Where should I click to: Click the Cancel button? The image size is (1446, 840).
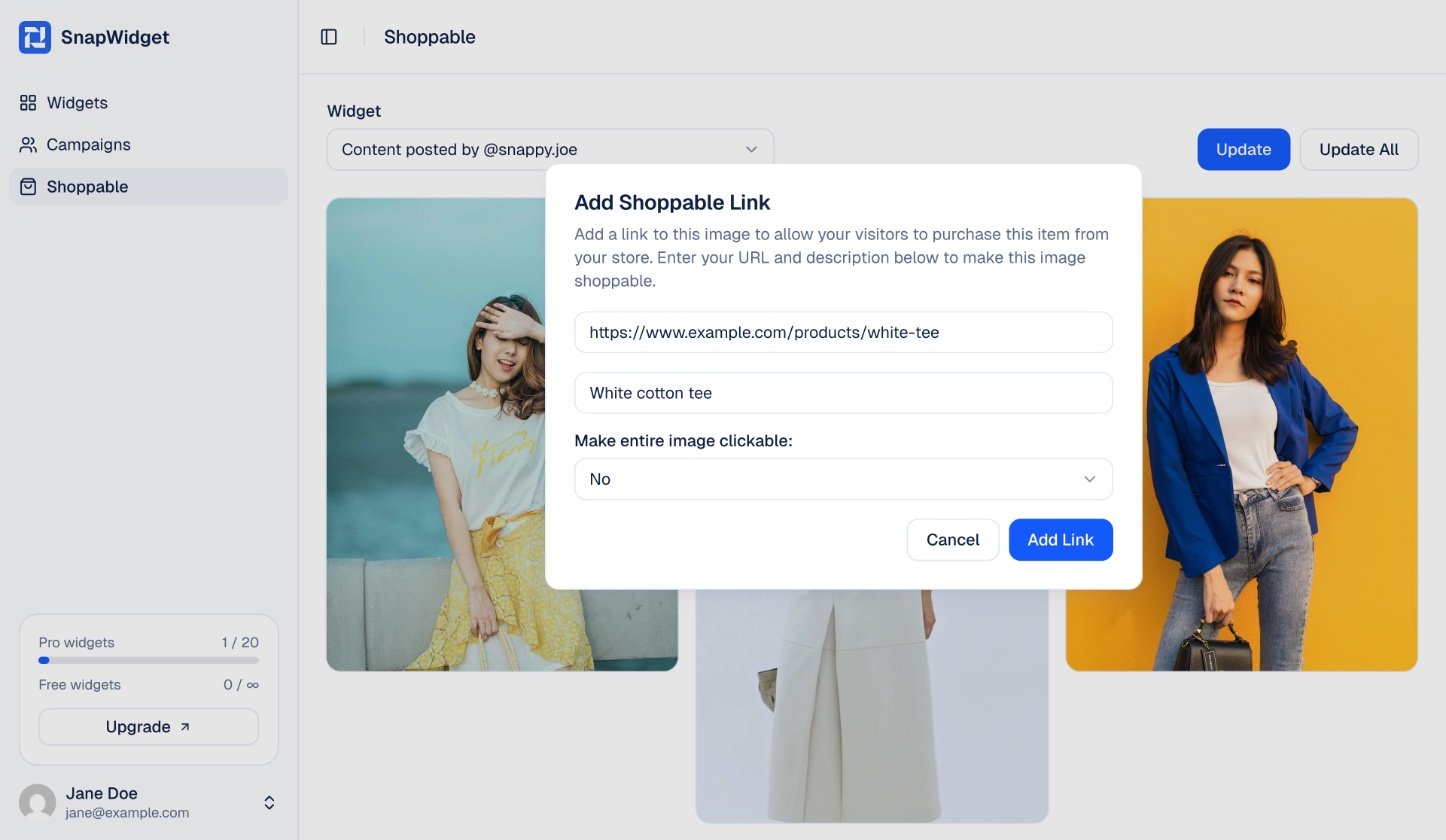(x=952, y=540)
